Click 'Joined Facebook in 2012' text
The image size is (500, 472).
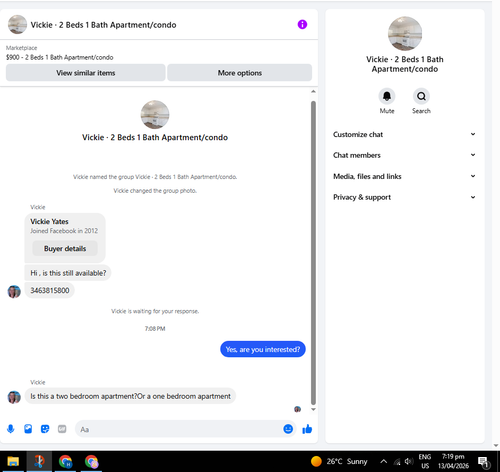[x=64, y=231]
